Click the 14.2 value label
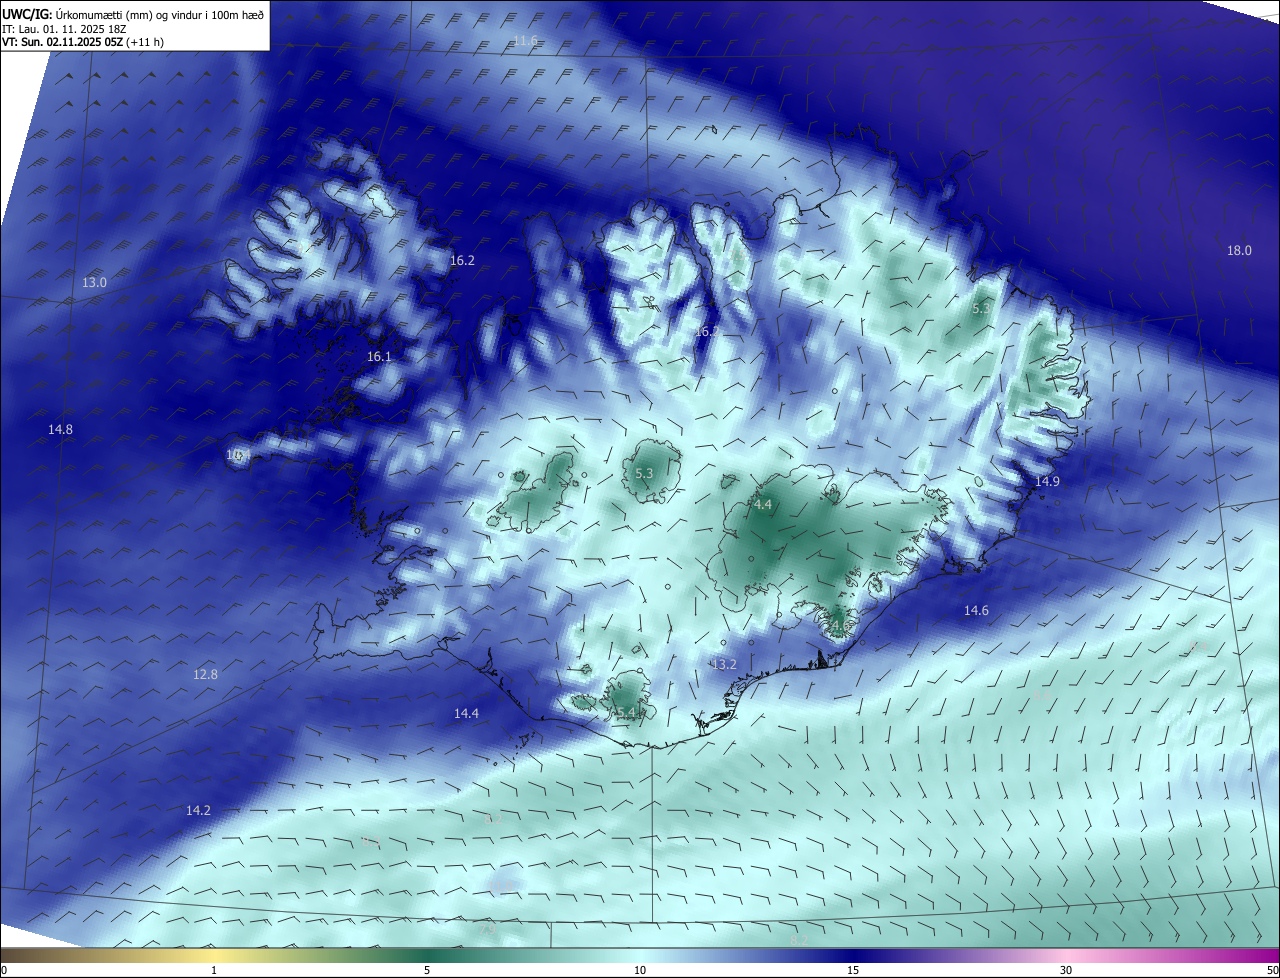This screenshot has height=978, width=1280. click(x=198, y=810)
